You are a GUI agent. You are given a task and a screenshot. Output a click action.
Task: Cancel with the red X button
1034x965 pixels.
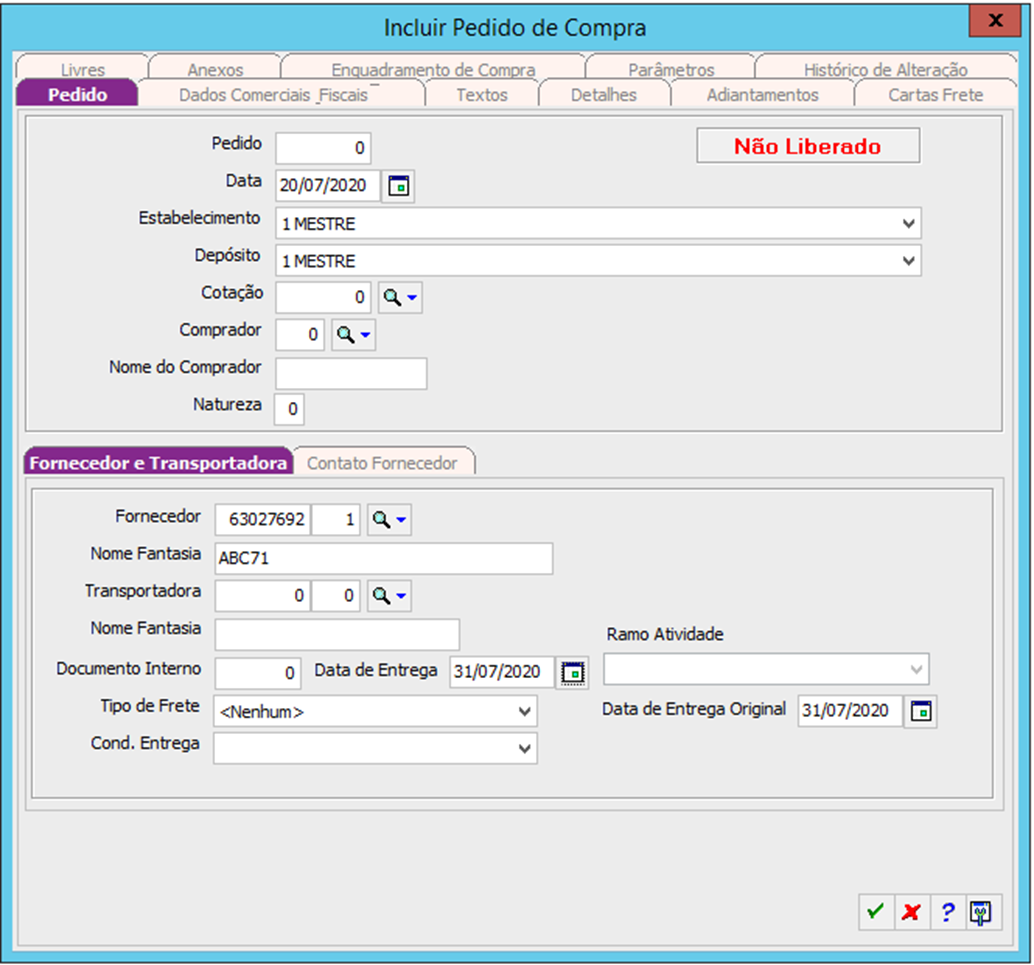(x=912, y=912)
